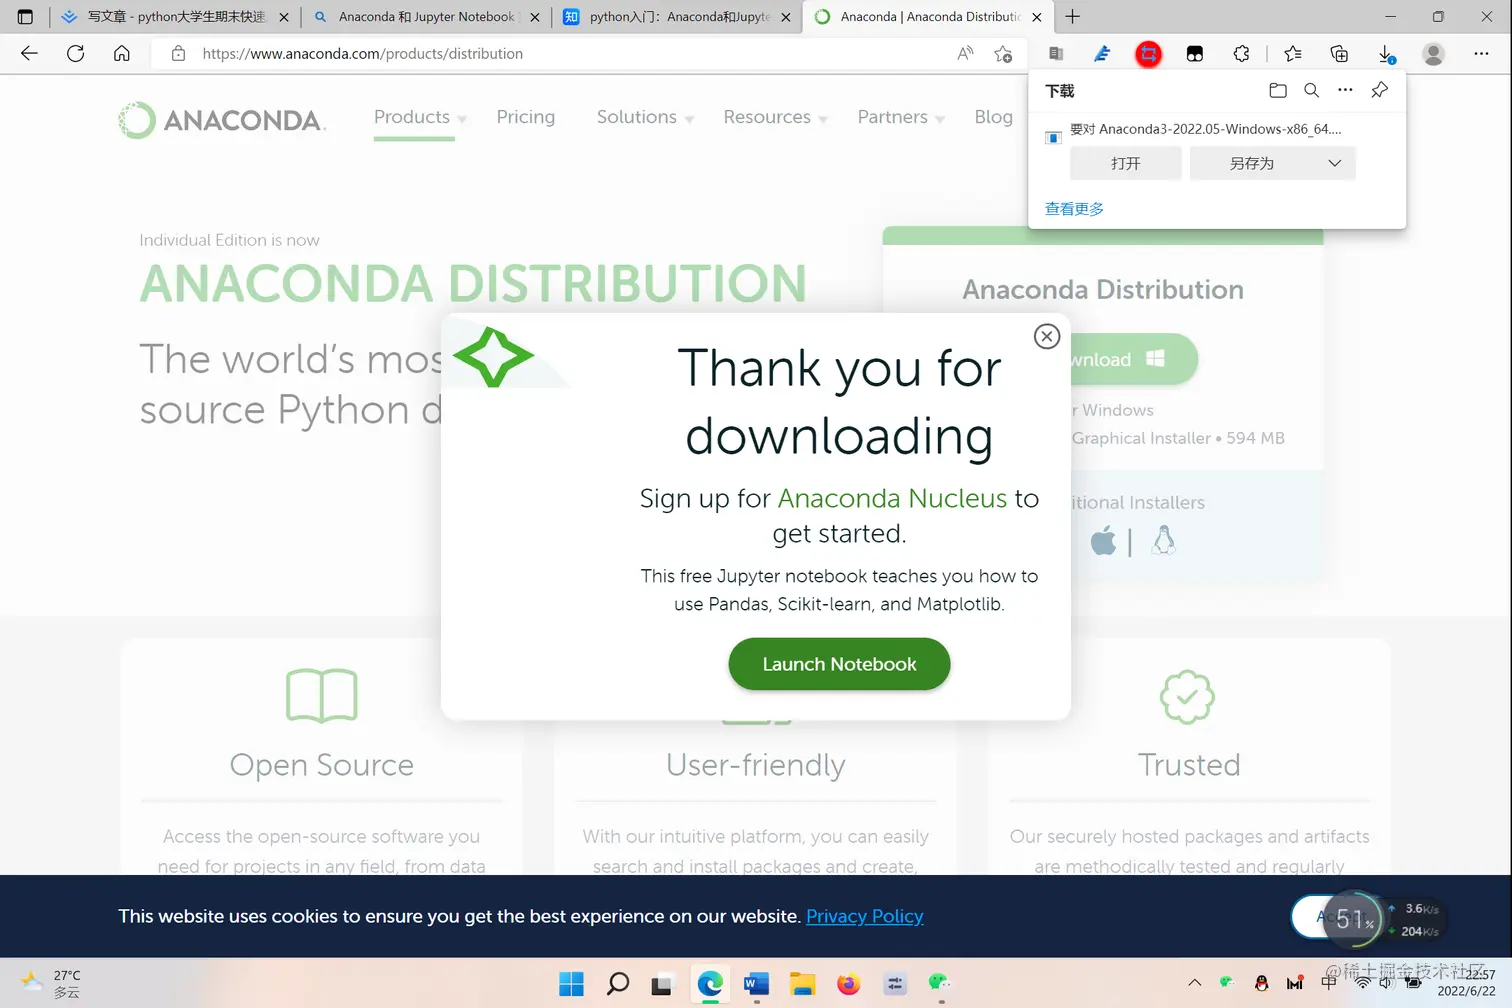
Task: Open the immersive reader book icon
Action: [x=1056, y=54]
